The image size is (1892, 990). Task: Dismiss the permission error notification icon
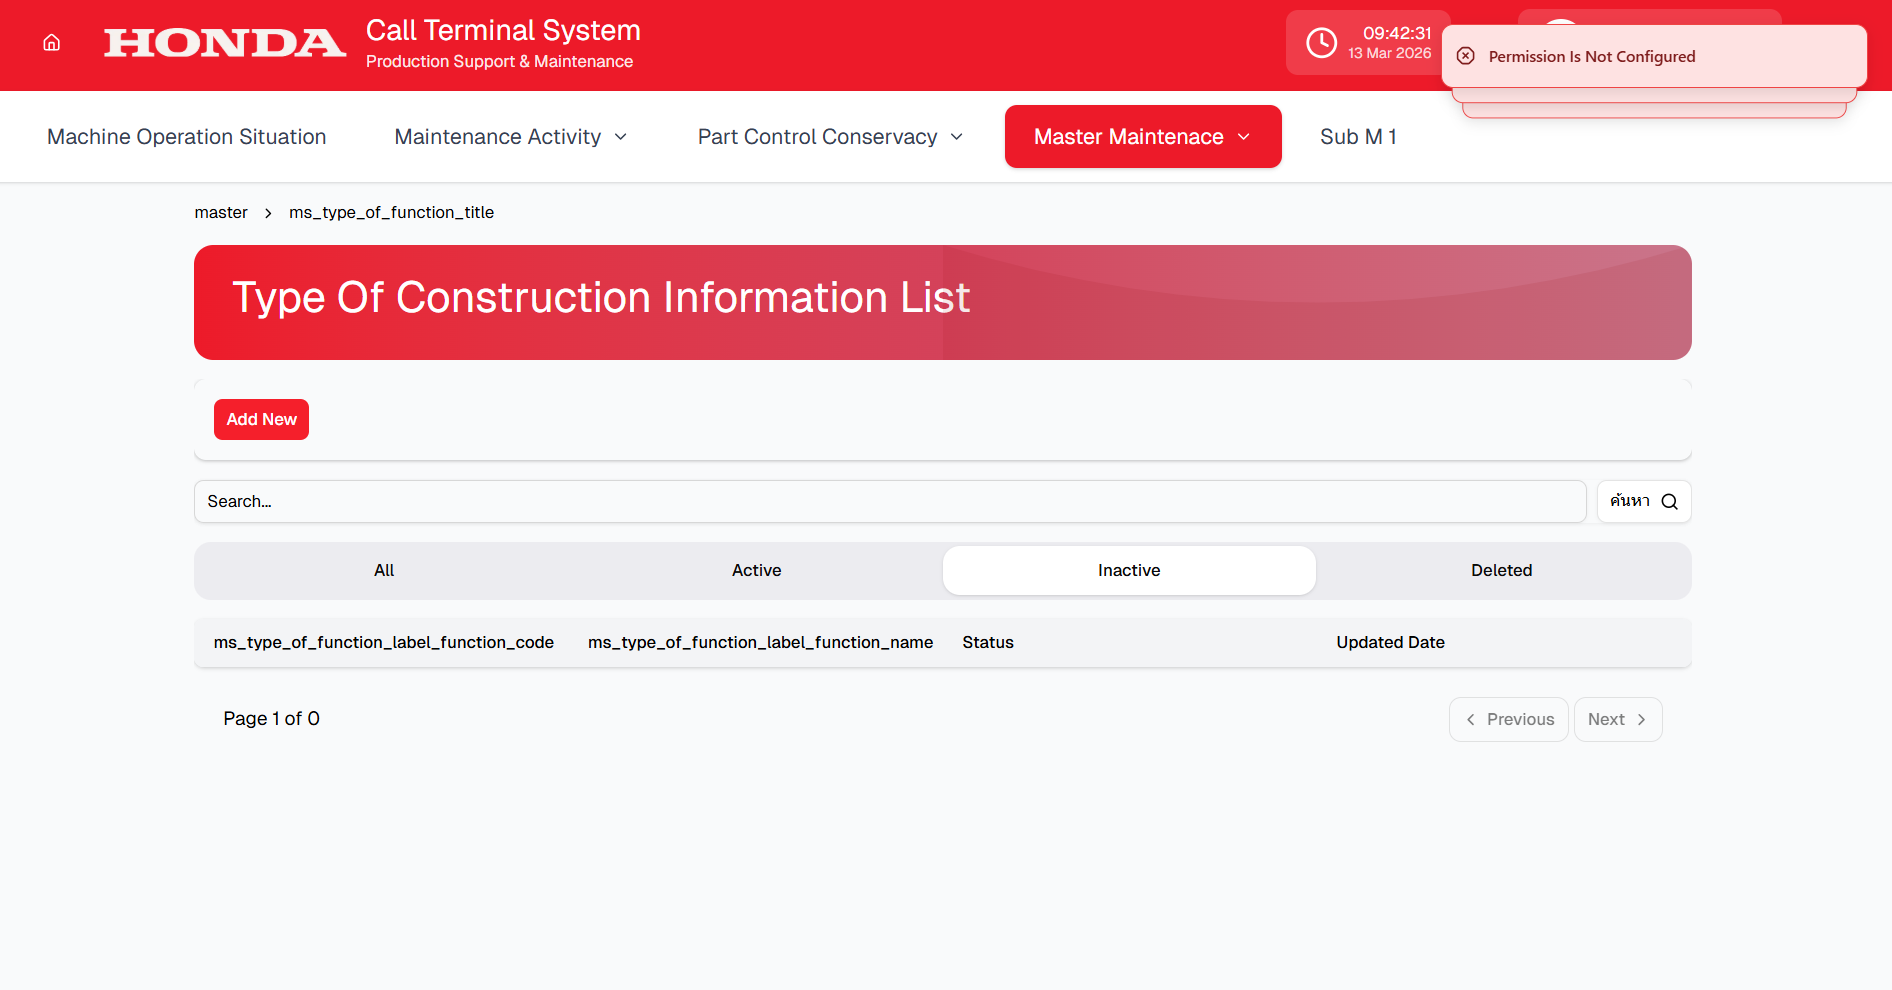1466,56
